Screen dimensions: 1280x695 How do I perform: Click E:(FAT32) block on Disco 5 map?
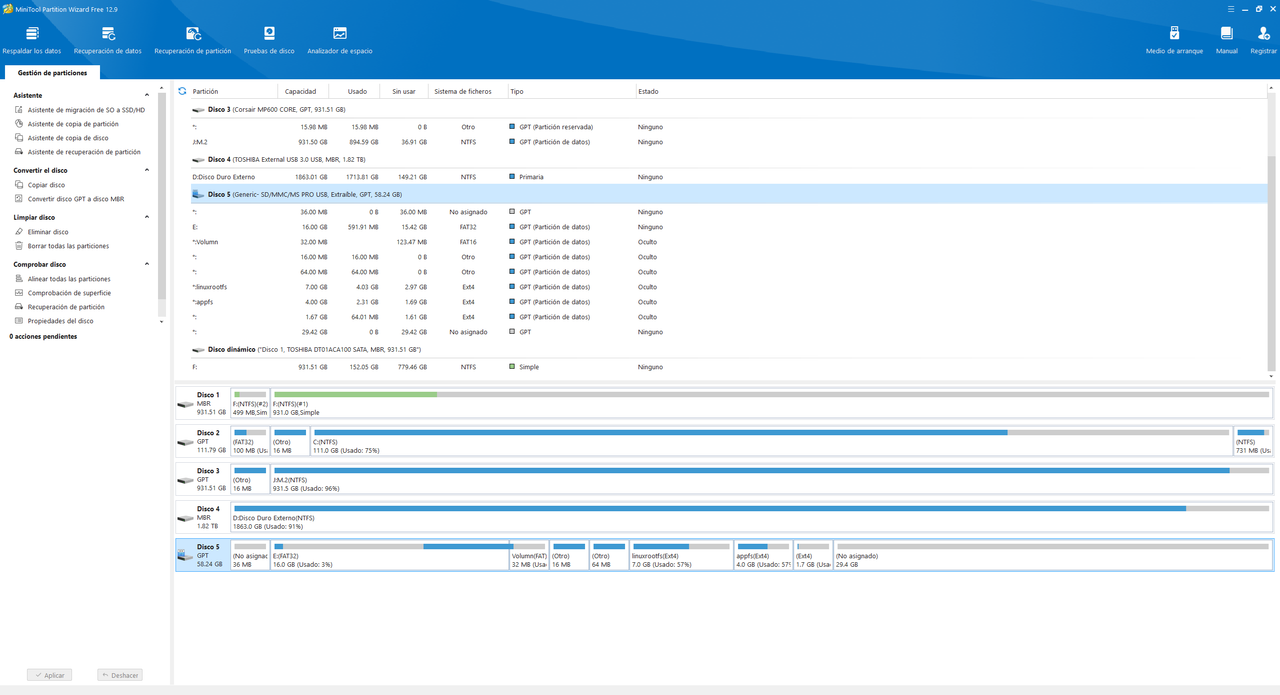[390, 556]
